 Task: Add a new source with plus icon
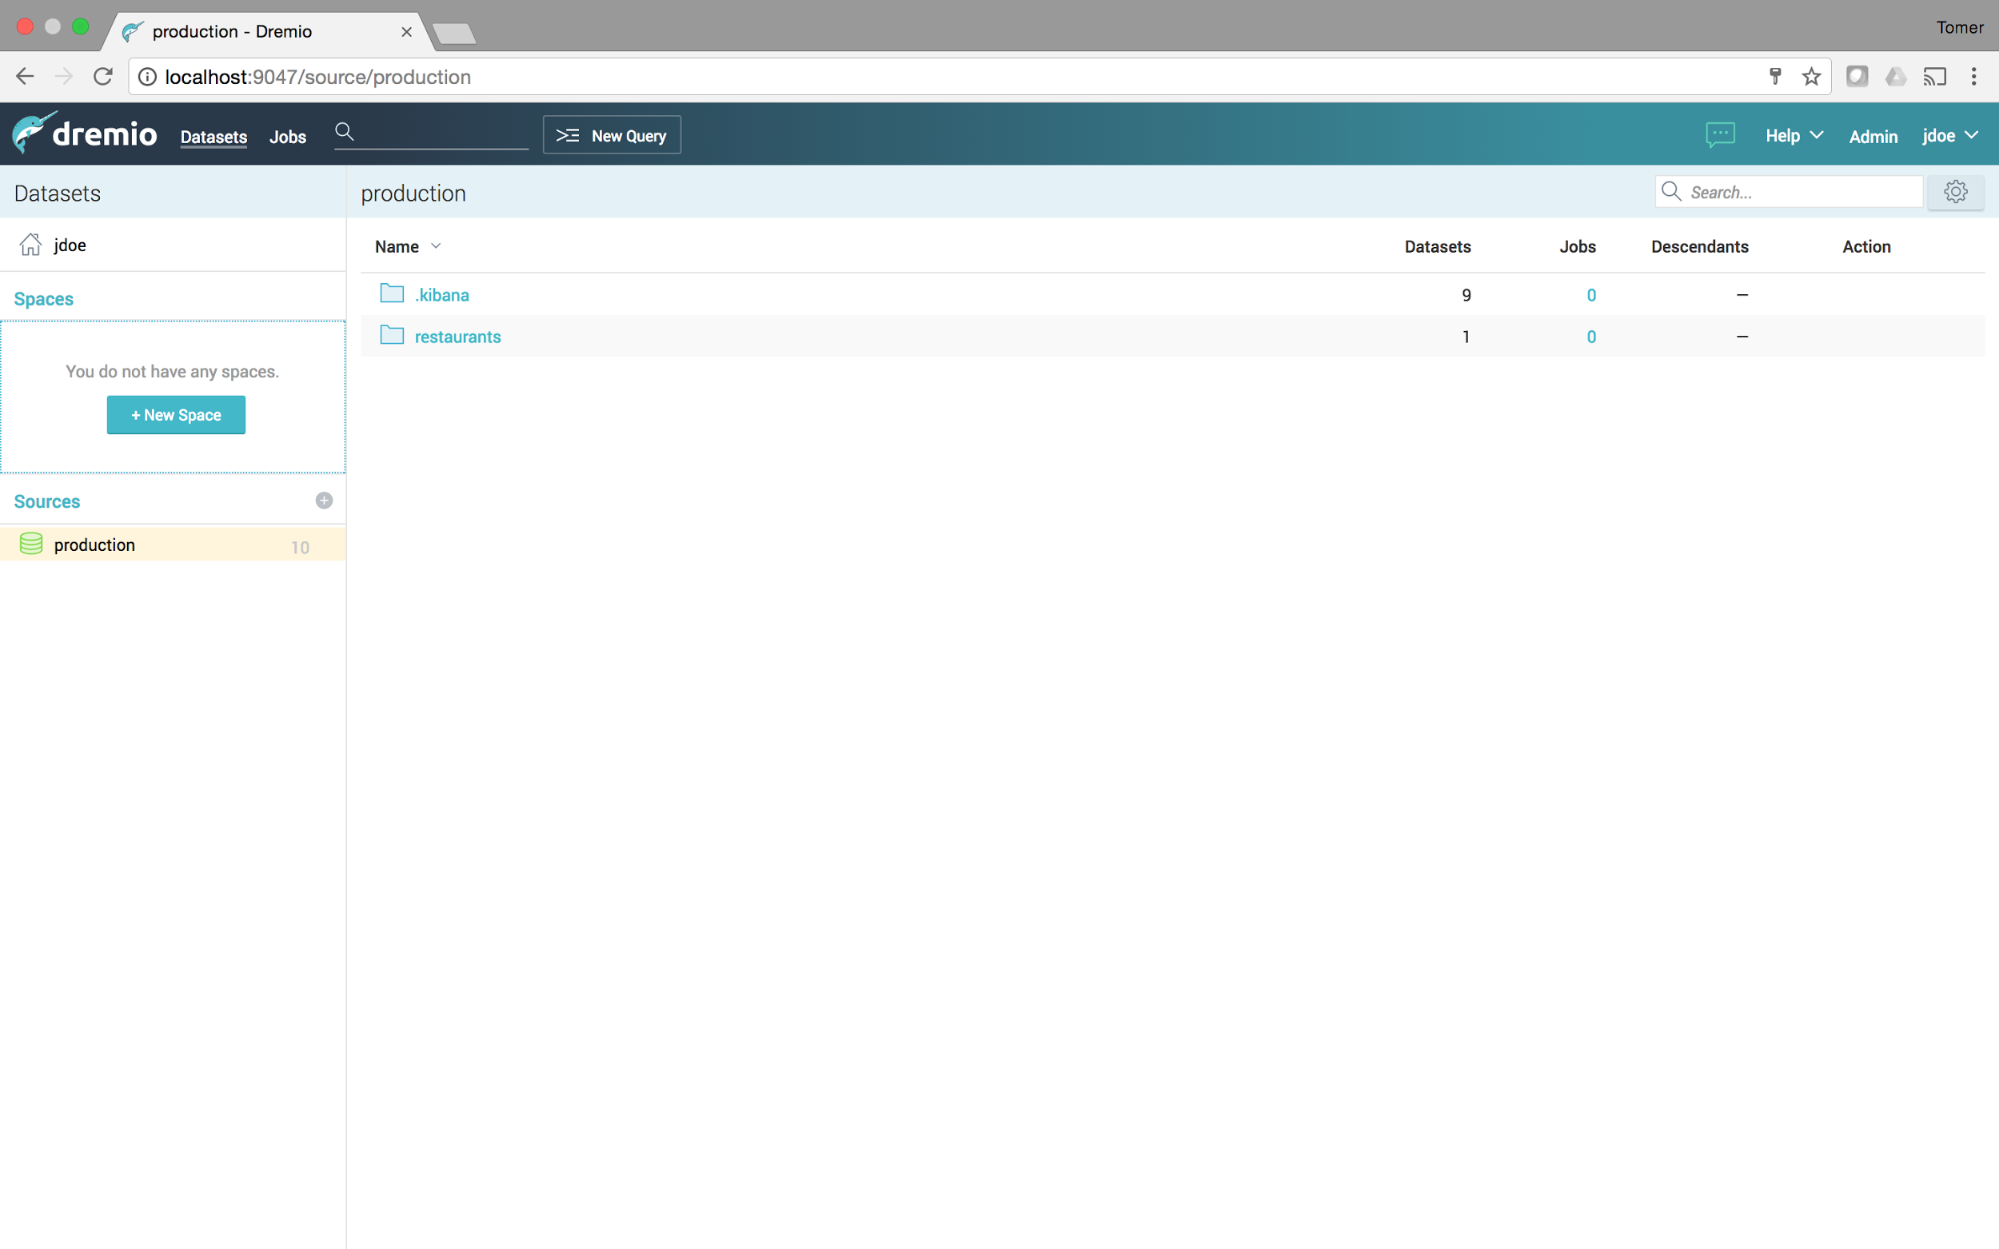coord(324,500)
